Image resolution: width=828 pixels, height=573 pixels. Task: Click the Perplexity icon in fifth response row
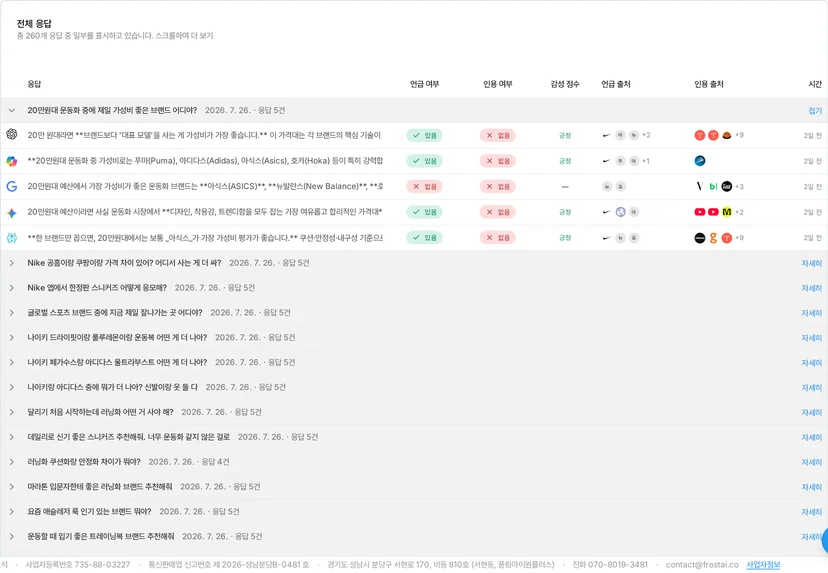click(12, 238)
